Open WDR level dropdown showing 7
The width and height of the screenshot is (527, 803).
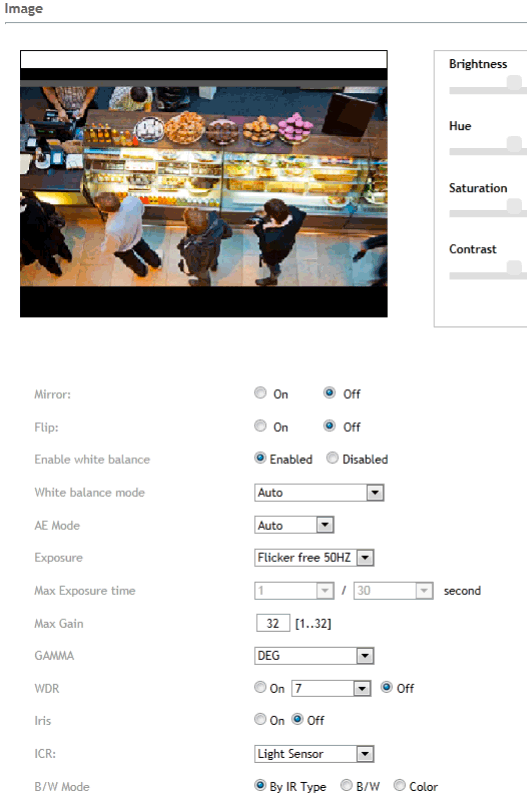331,688
